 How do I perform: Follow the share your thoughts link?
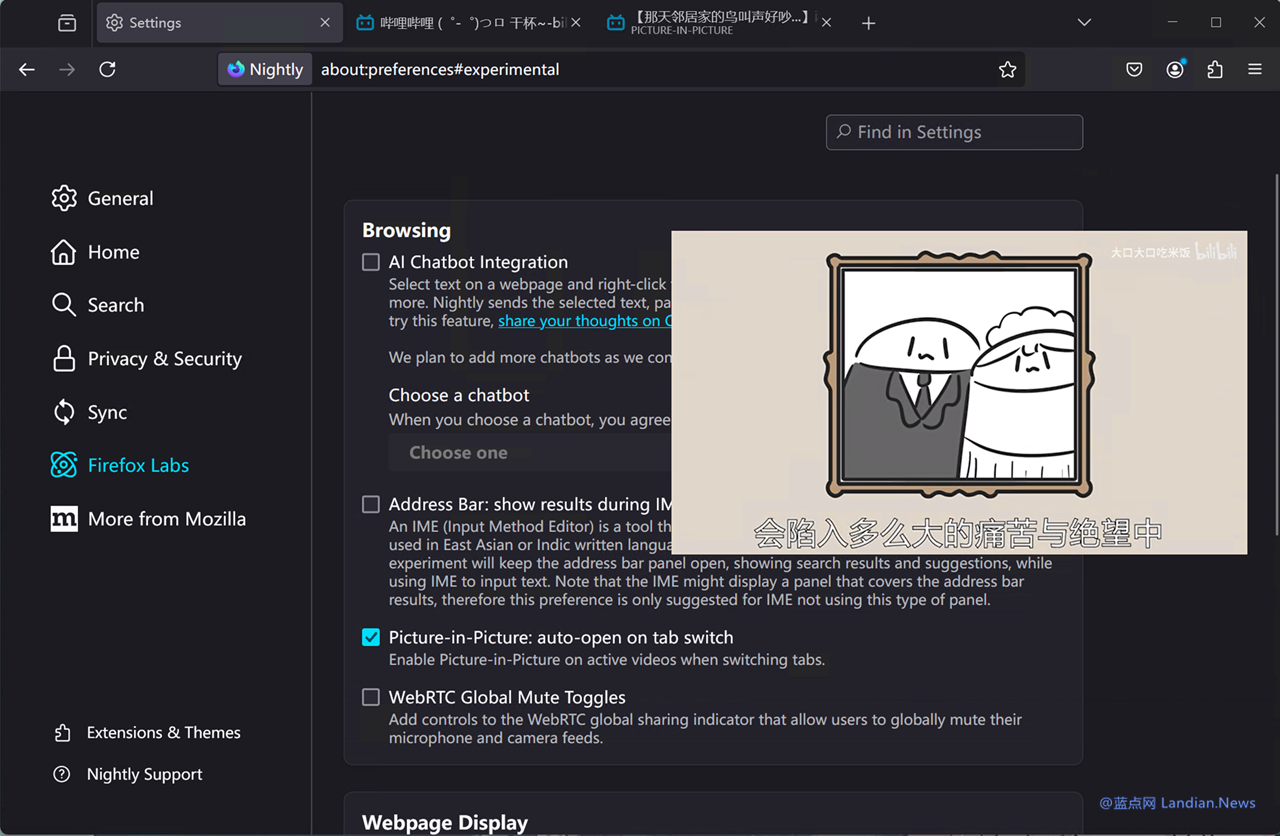click(585, 321)
